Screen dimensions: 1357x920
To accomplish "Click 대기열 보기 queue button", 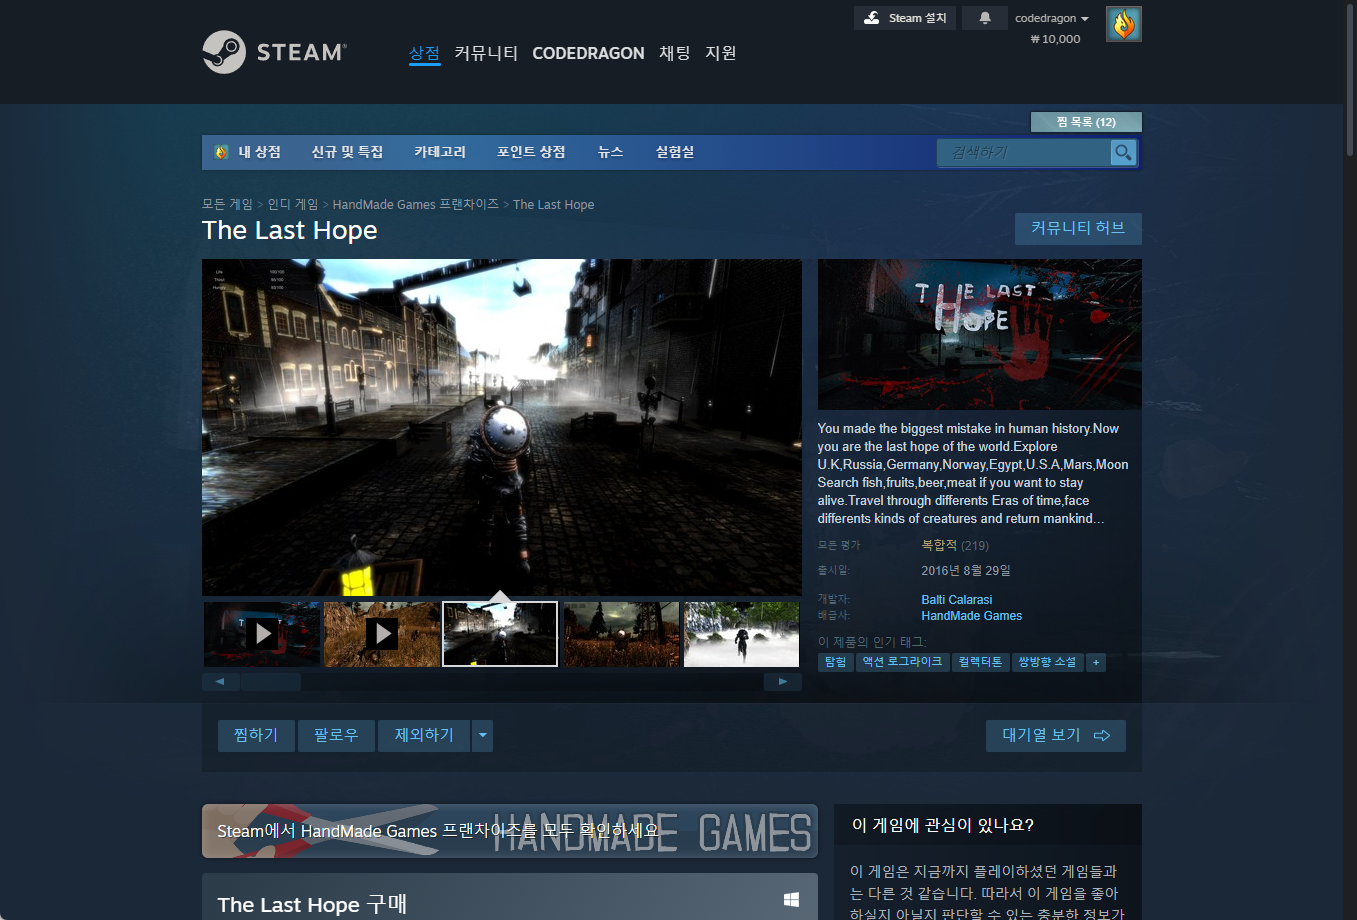I will pos(1056,736).
